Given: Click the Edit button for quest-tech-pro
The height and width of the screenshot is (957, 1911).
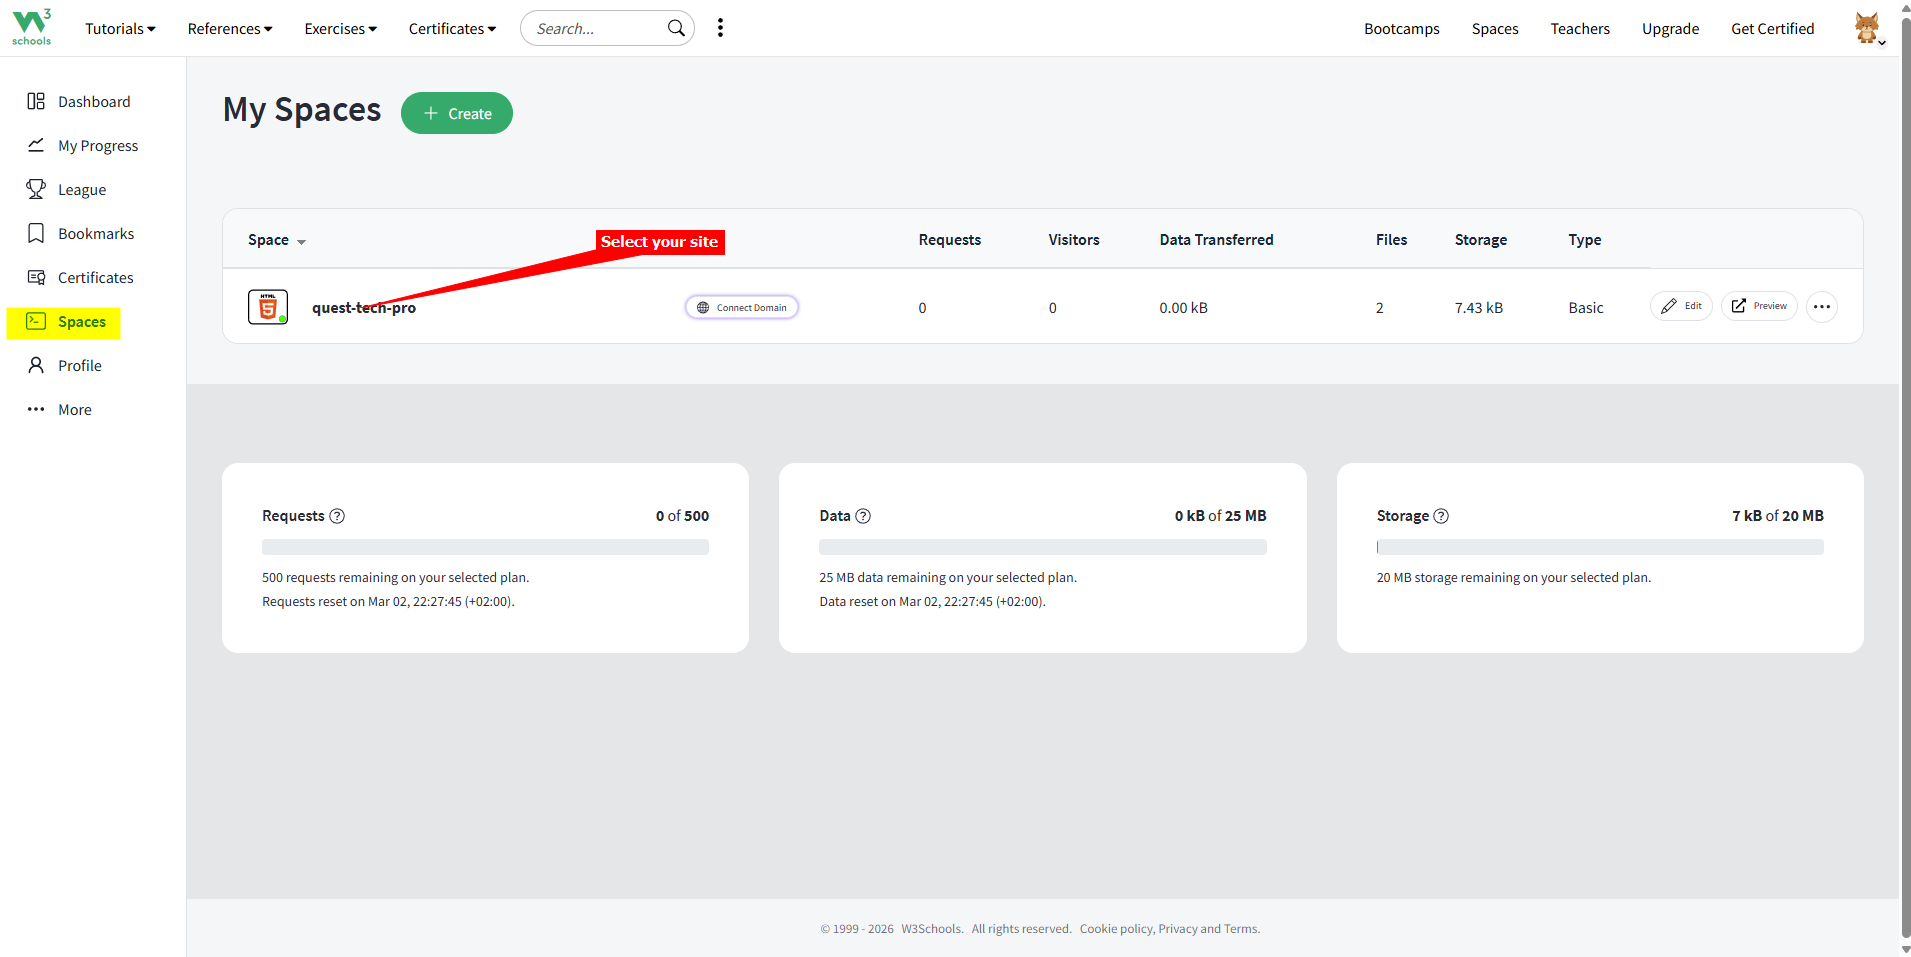Looking at the screenshot, I should 1681,306.
